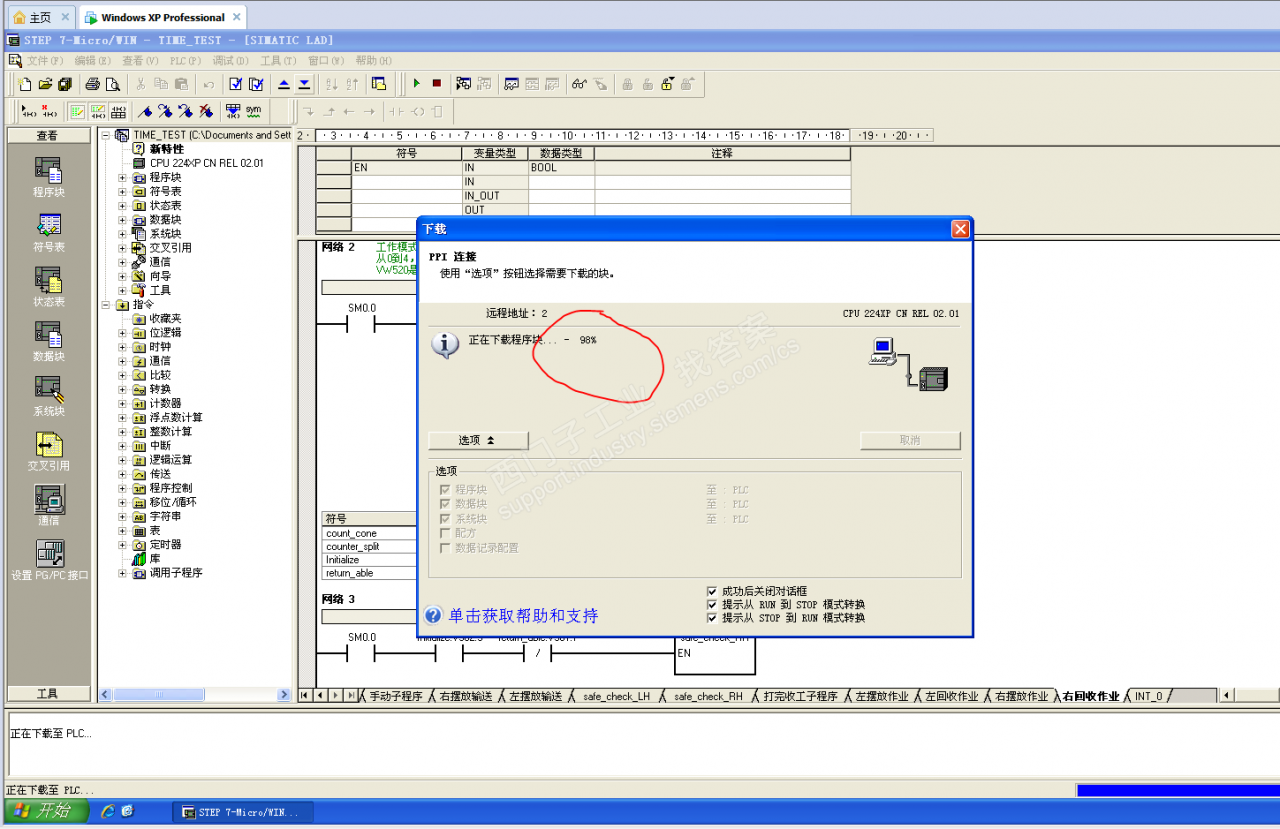Open 数据块 in the 查看 sidebar
Viewport: 1280px width, 829px height.
point(48,341)
